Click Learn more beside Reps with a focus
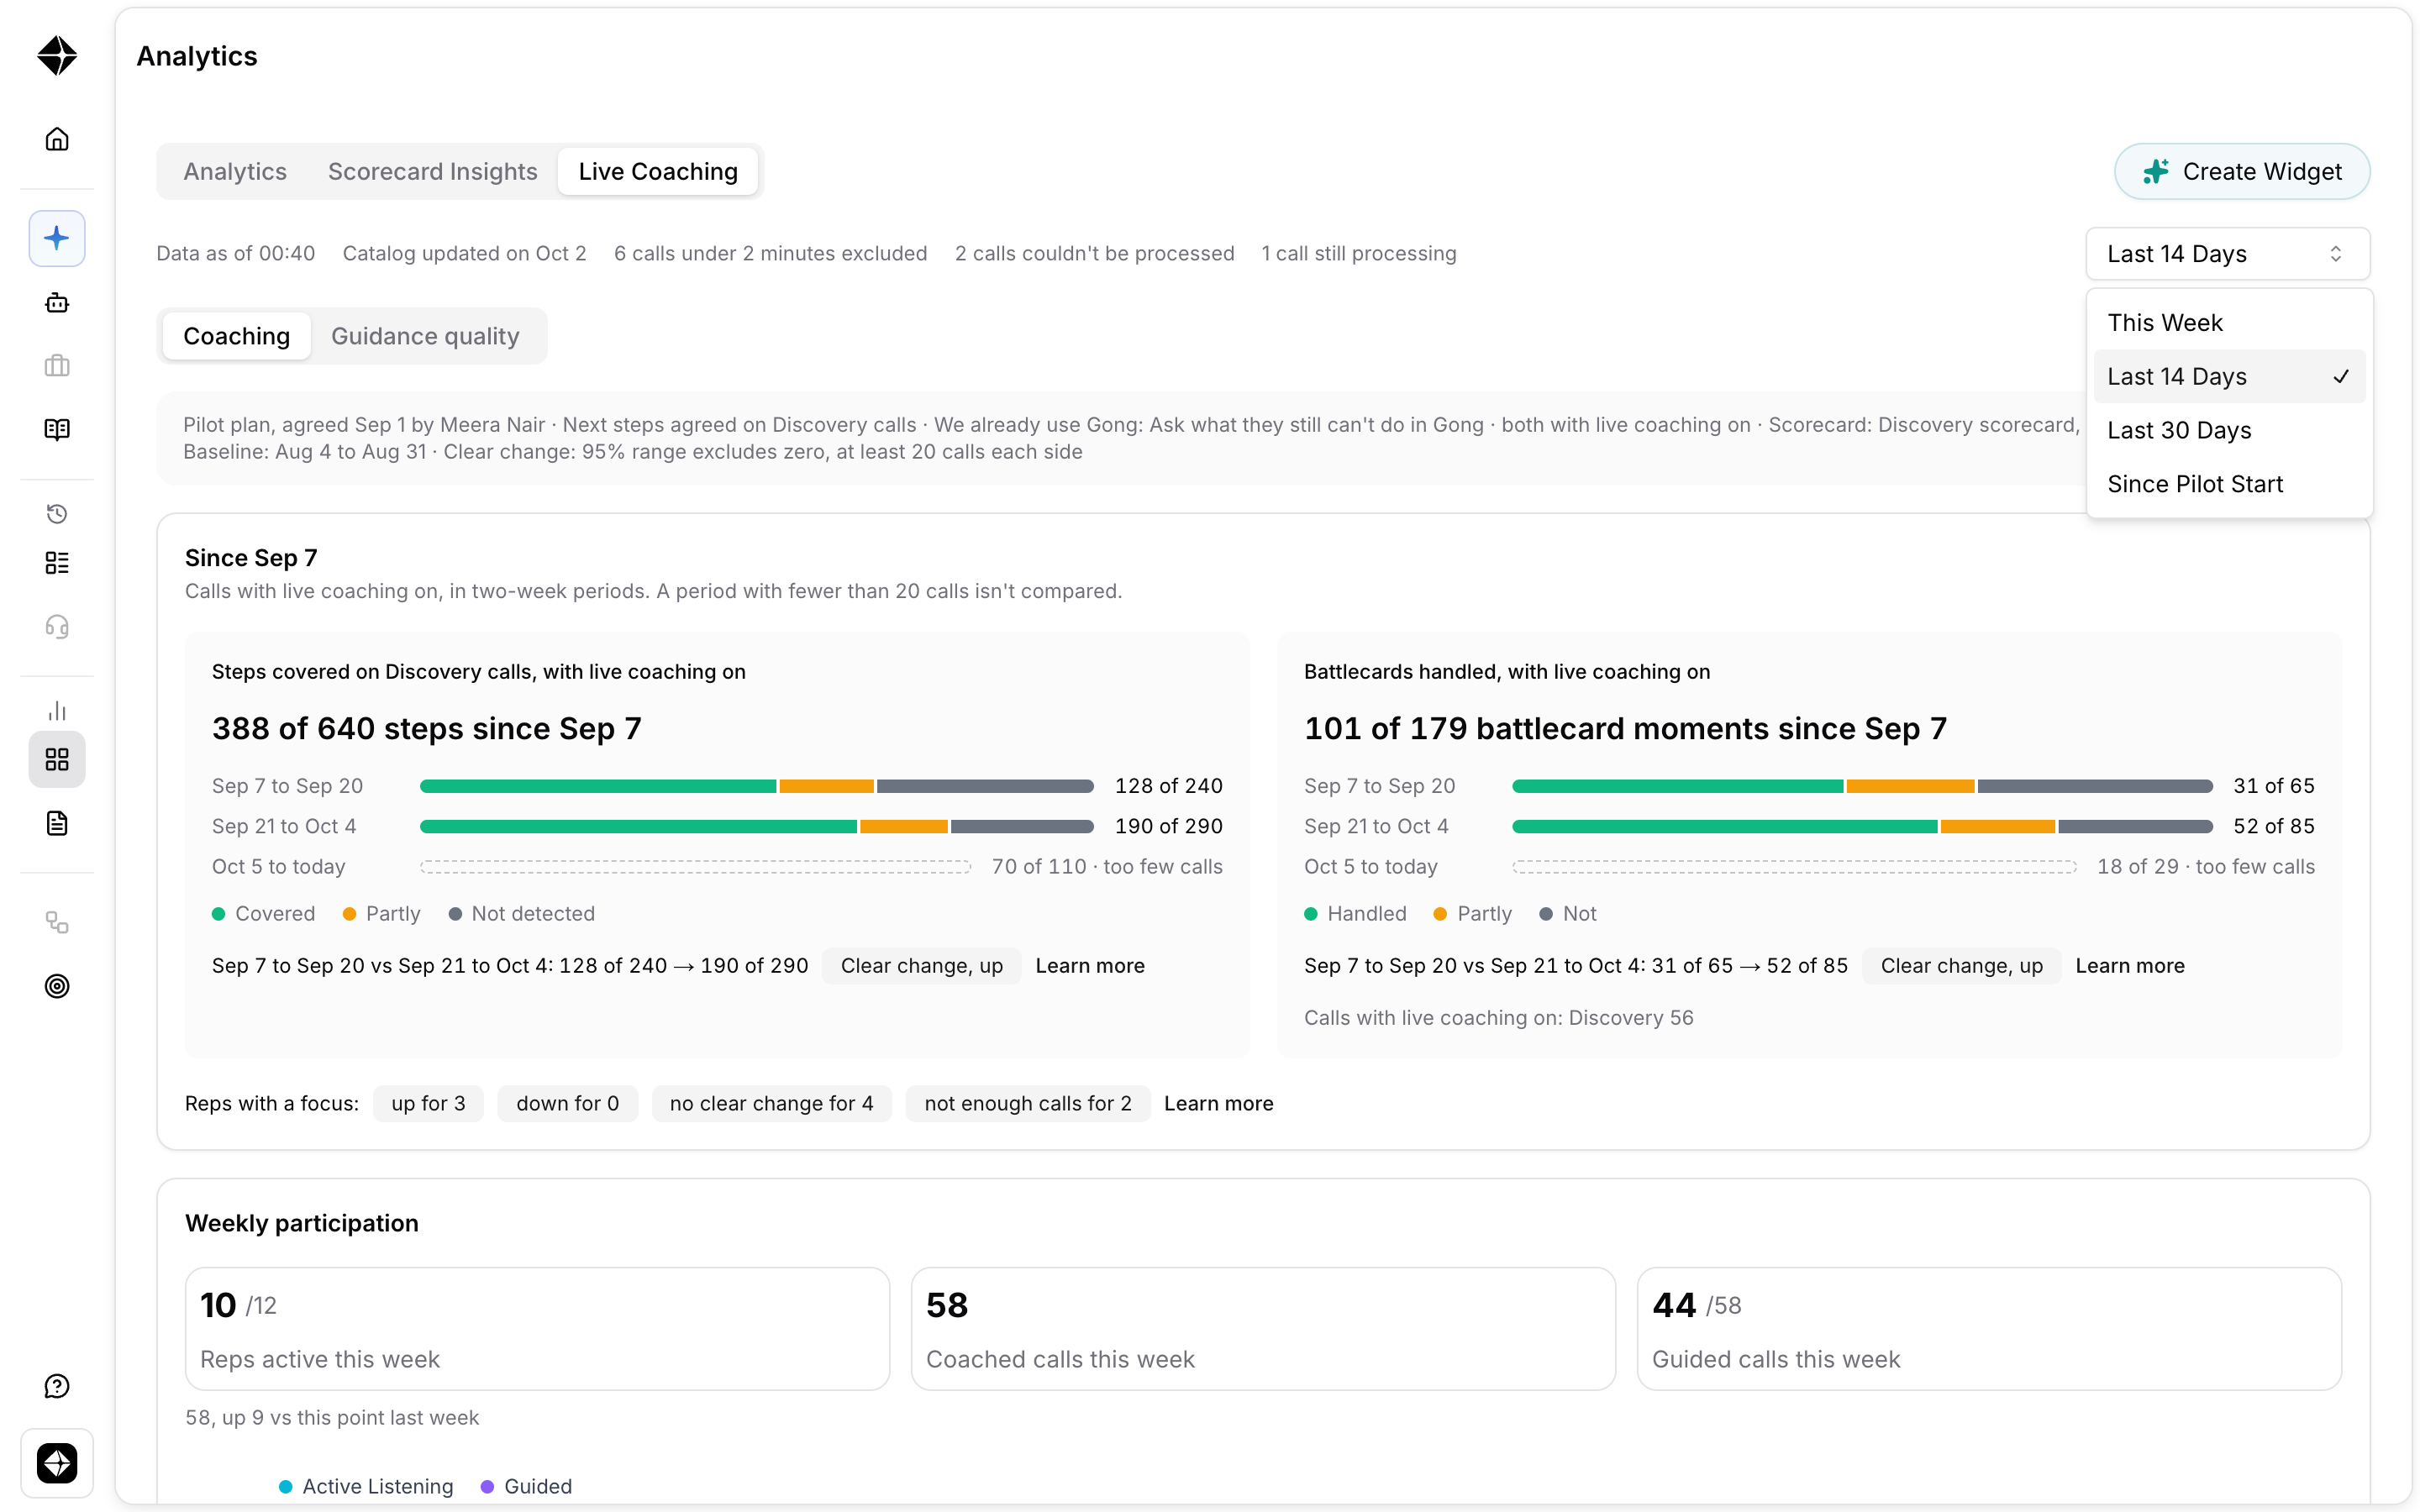 (x=1218, y=1104)
